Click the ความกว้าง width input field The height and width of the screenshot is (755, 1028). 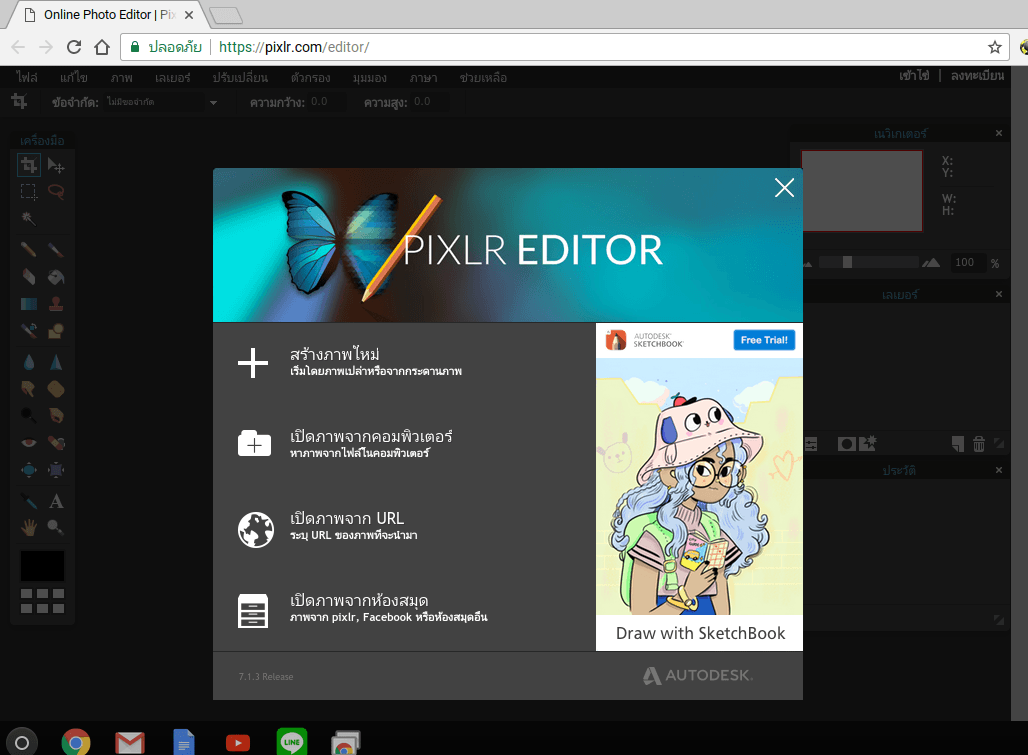click(x=328, y=102)
